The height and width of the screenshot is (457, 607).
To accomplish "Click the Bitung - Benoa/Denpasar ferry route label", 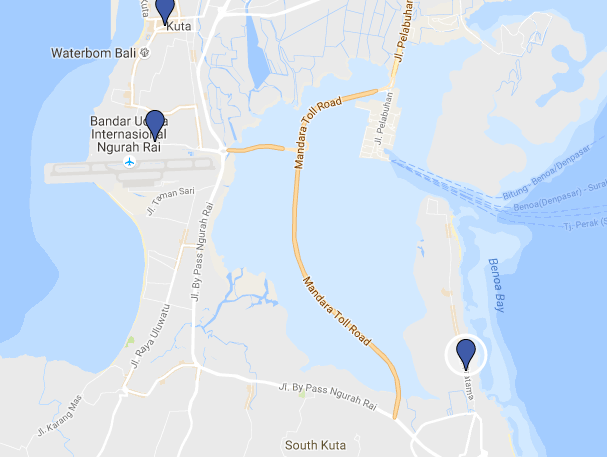I will pyautogui.click(x=547, y=172).
